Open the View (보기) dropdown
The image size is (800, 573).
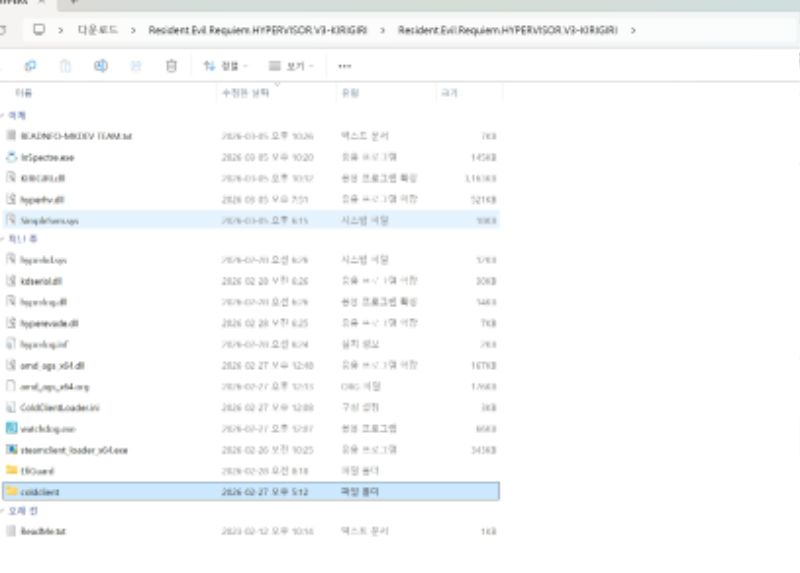(292, 66)
